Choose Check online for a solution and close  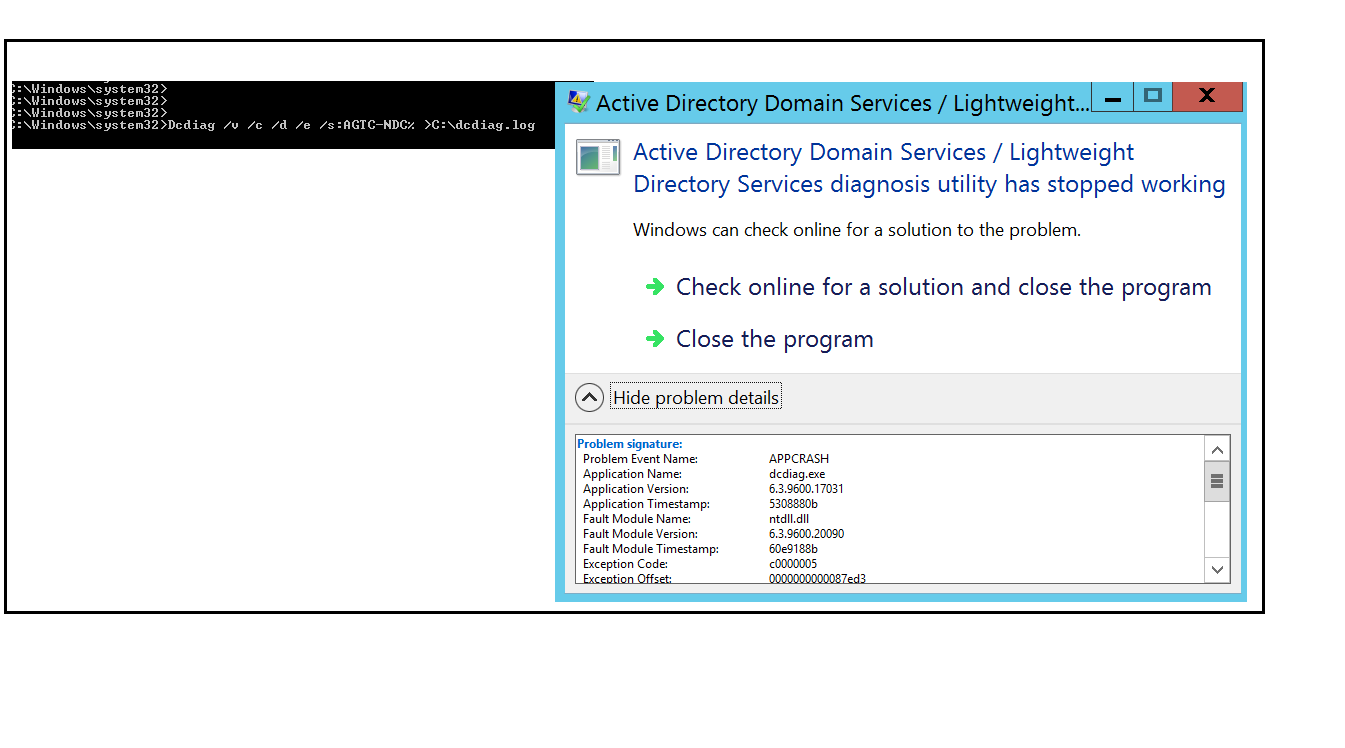943,287
